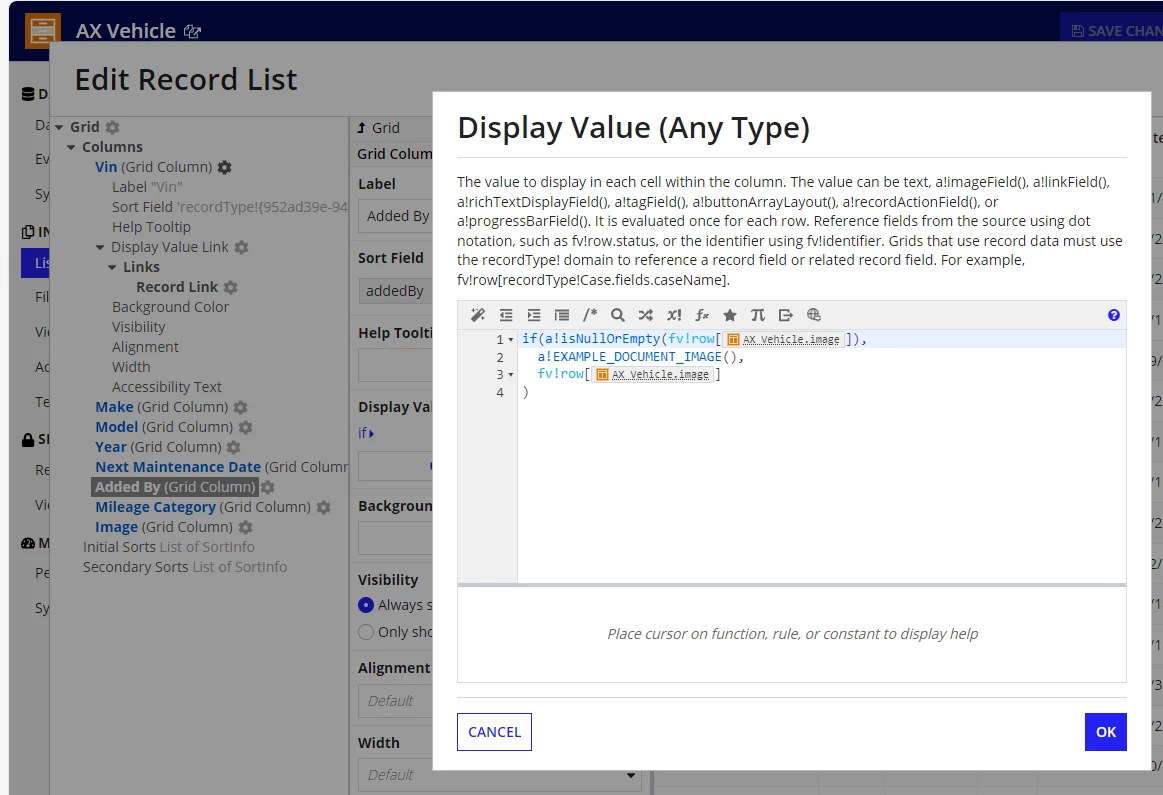1163x795 pixels.
Task: Toggle comment with the /* icon
Action: [590, 315]
